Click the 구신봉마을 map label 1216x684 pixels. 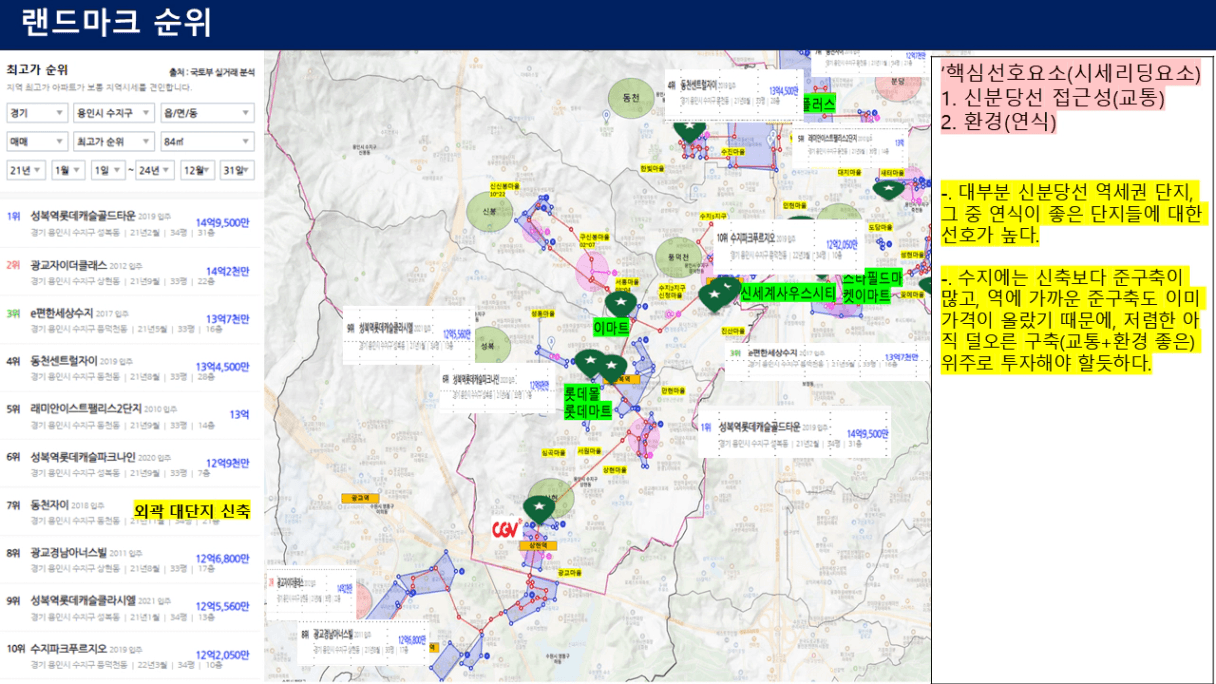coord(595,236)
